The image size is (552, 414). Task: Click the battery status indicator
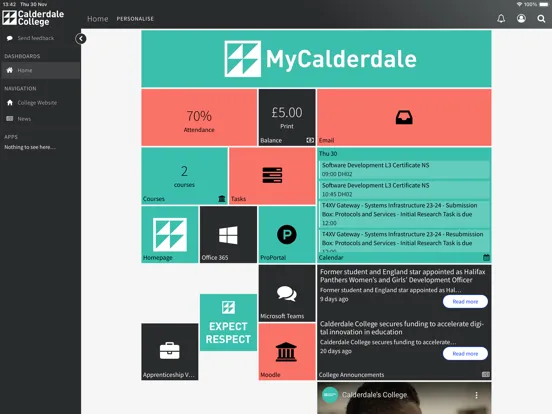pyautogui.click(x=544, y=4)
